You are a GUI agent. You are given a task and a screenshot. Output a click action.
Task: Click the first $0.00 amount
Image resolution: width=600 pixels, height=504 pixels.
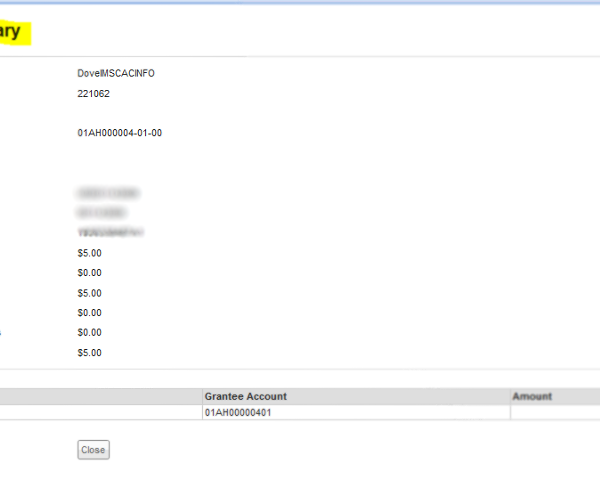89,273
